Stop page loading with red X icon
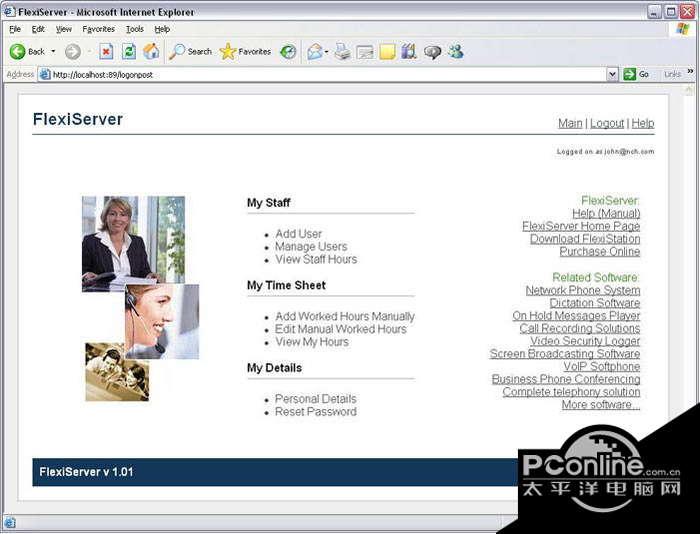This screenshot has width=700, height=534. click(x=106, y=52)
